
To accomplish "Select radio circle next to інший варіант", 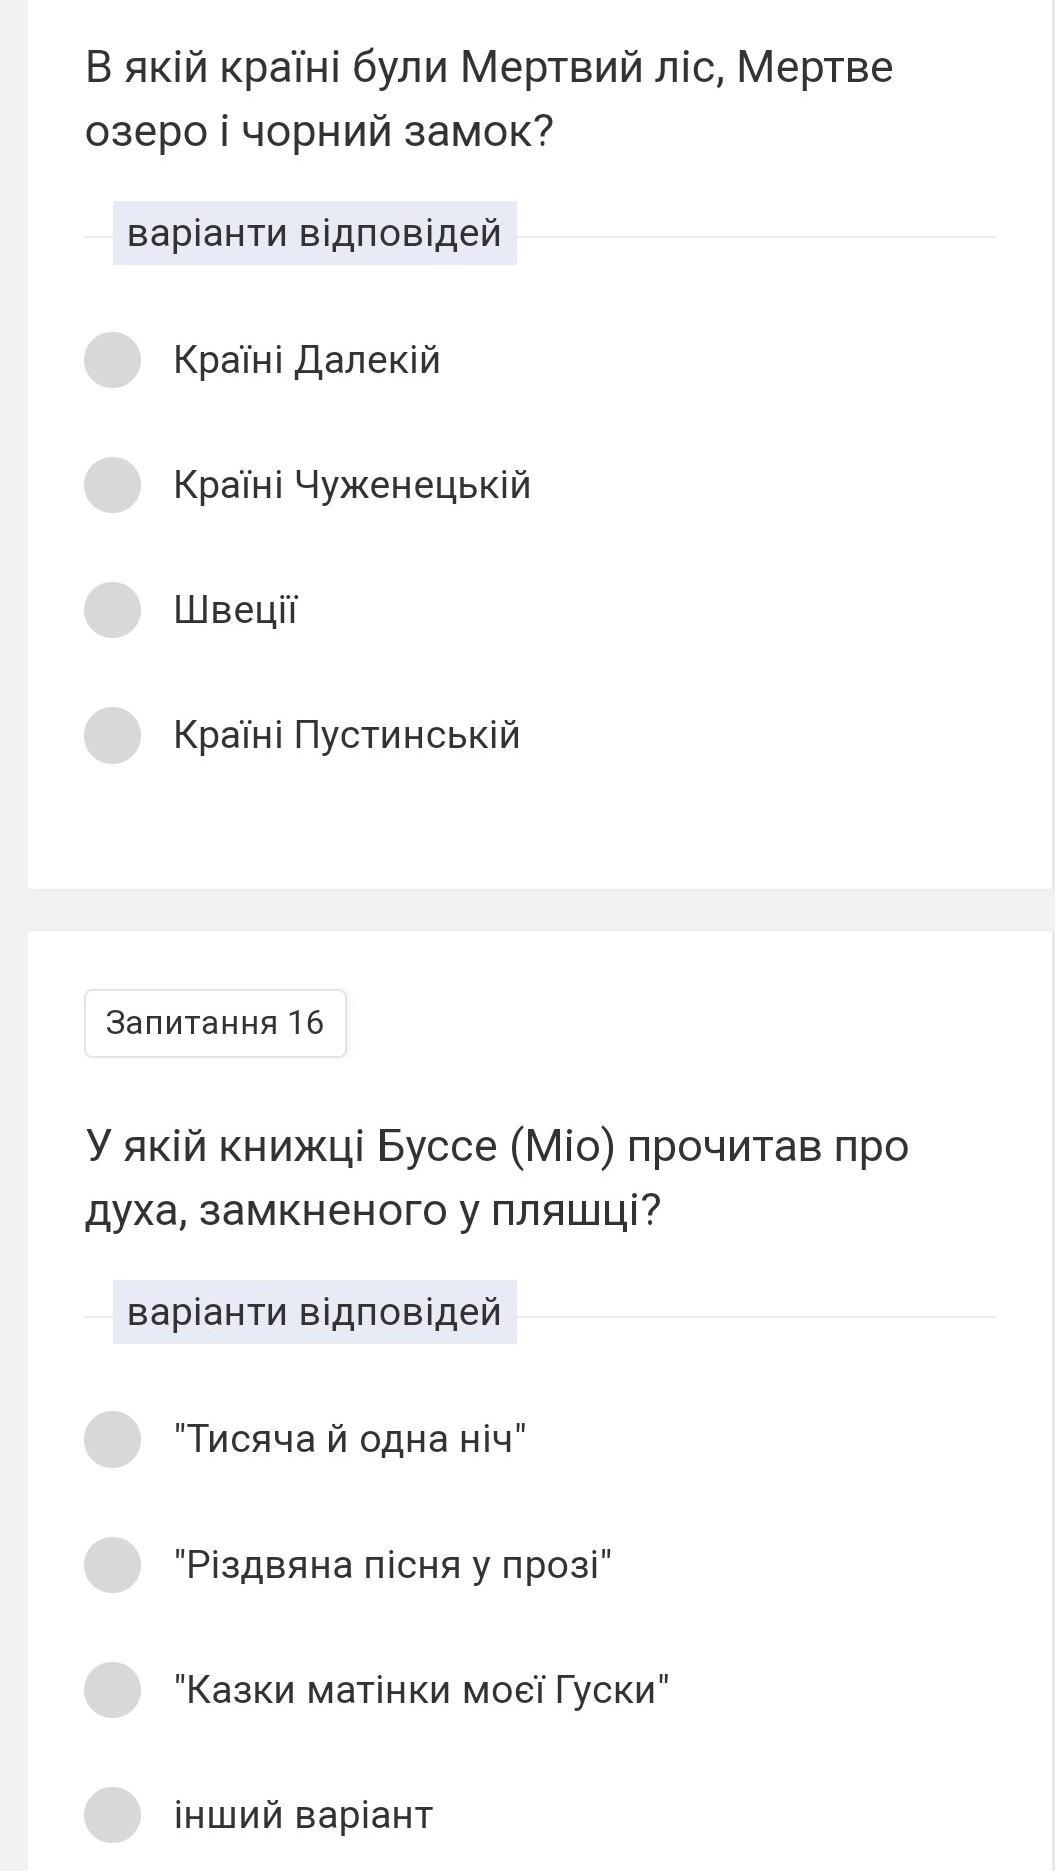I will coord(112,1815).
